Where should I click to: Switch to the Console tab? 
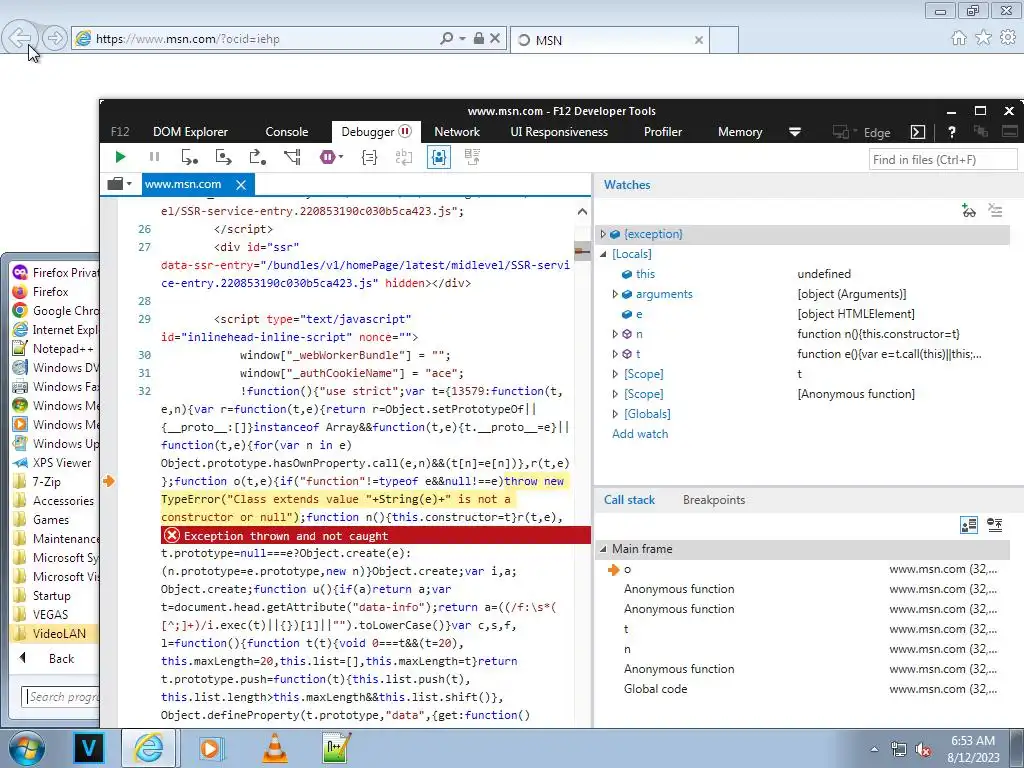coord(287,132)
